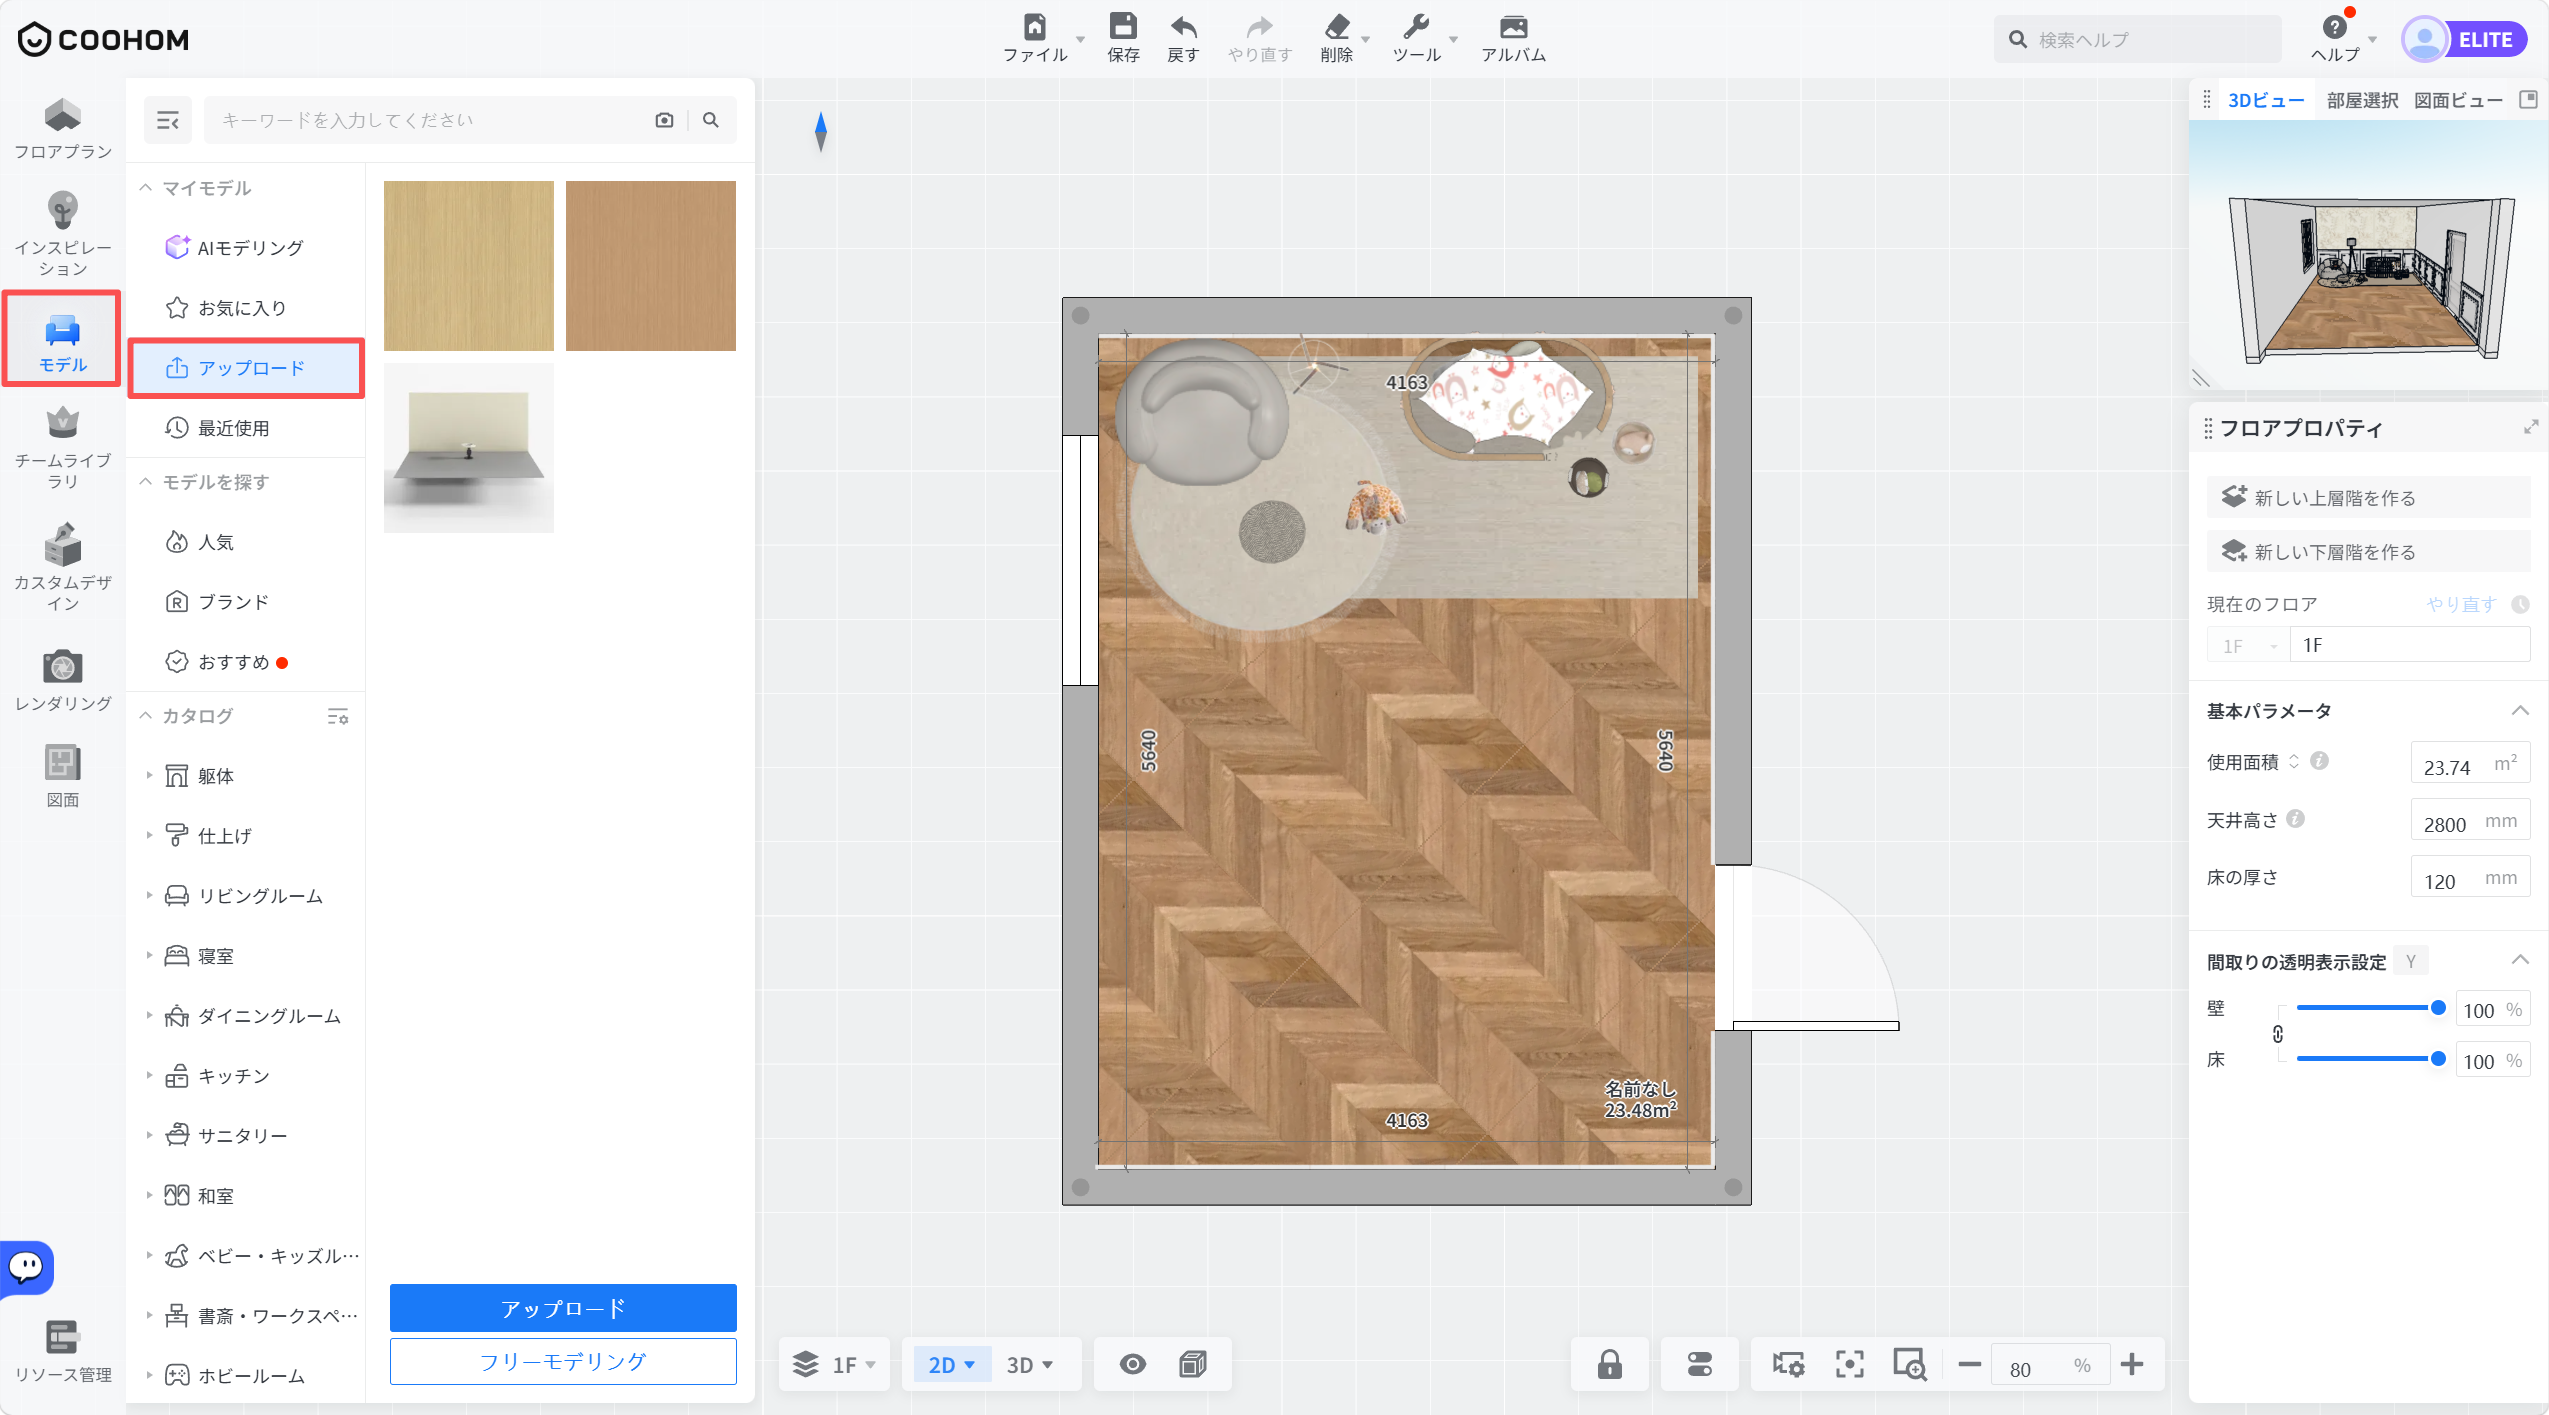This screenshot has width=2549, height=1415.
Task: Click the 戻す undo icon
Action: pyautogui.click(x=1183, y=27)
